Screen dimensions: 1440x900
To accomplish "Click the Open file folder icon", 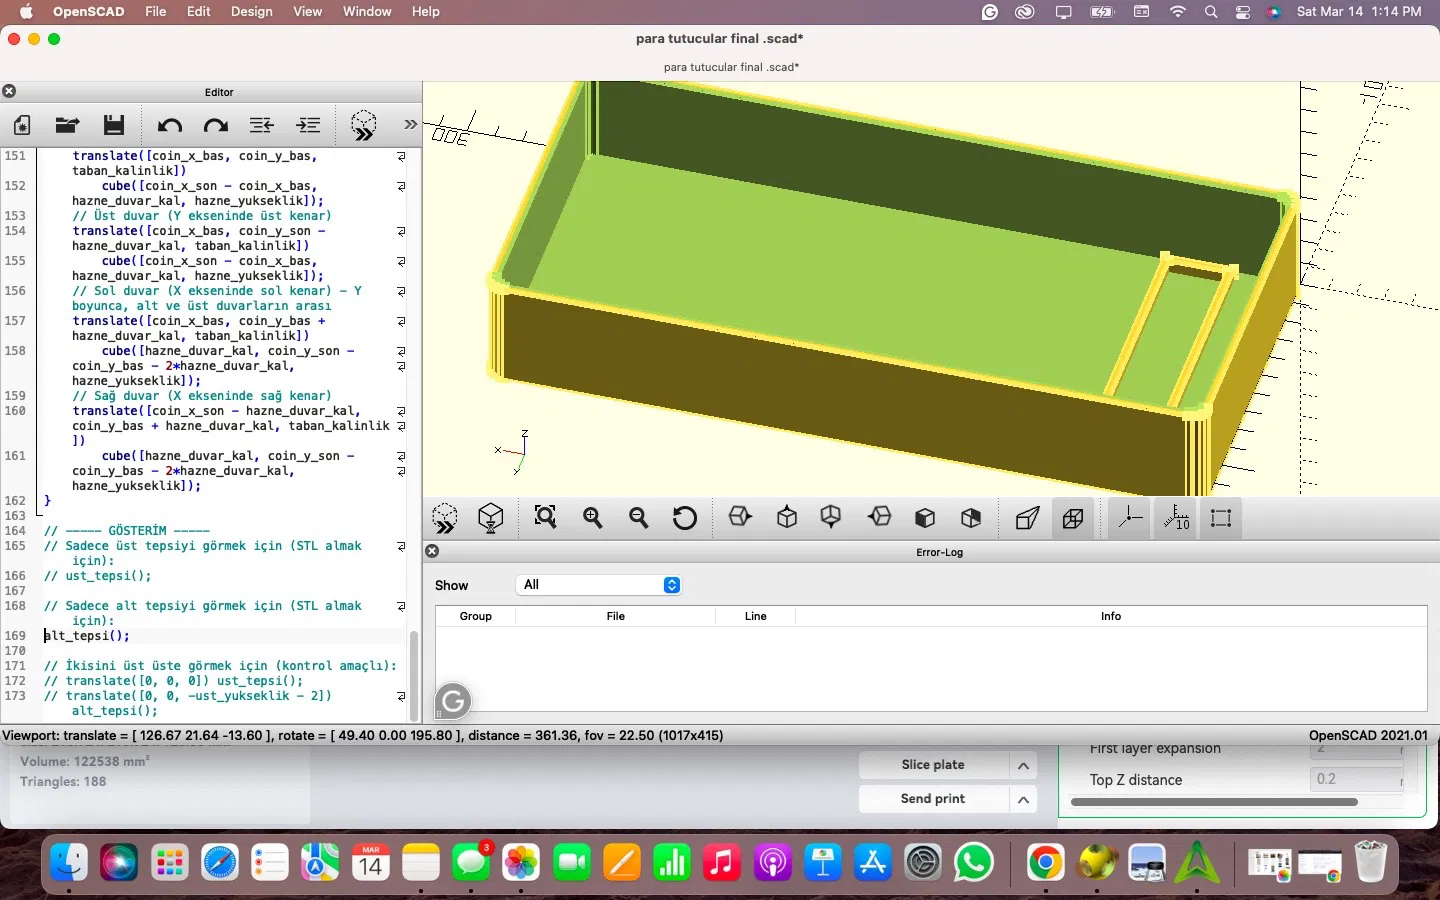I will (67, 125).
